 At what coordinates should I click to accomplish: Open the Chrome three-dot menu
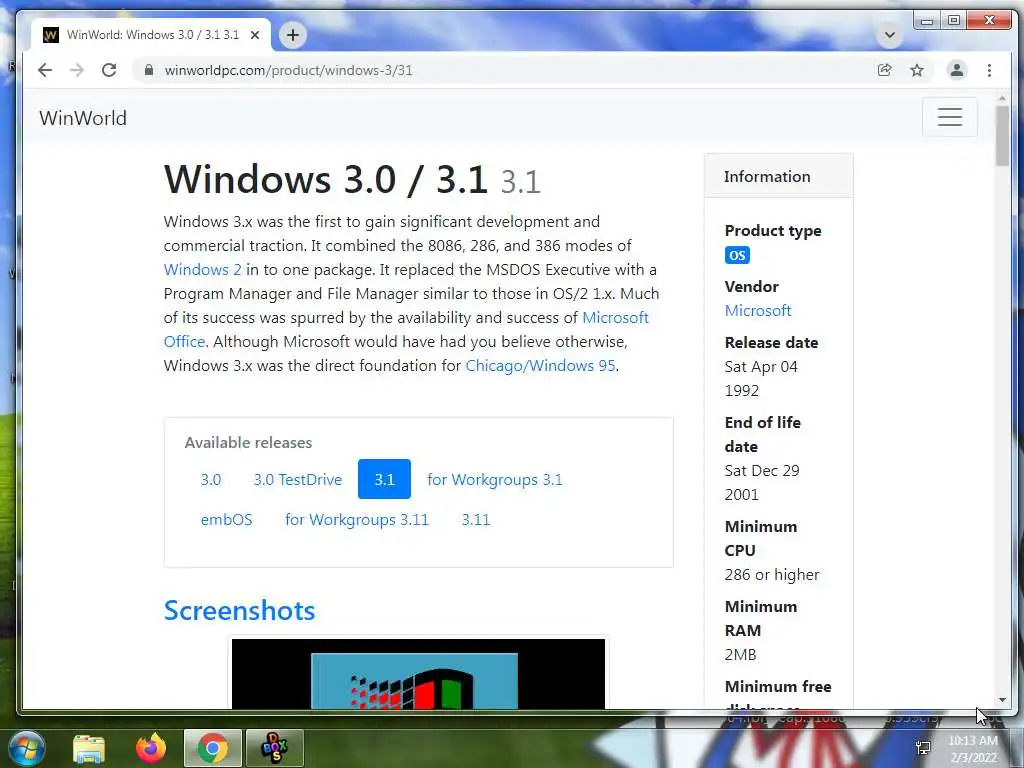989,70
